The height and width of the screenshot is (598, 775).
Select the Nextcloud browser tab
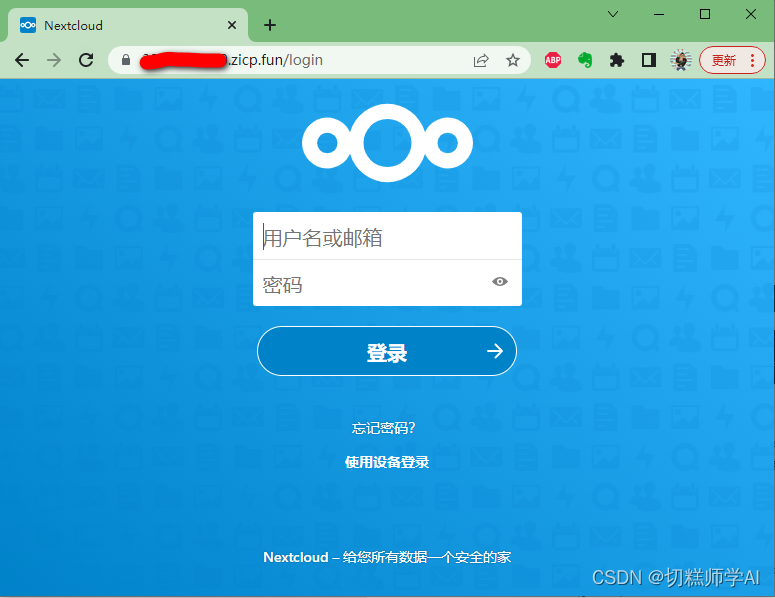tap(128, 25)
